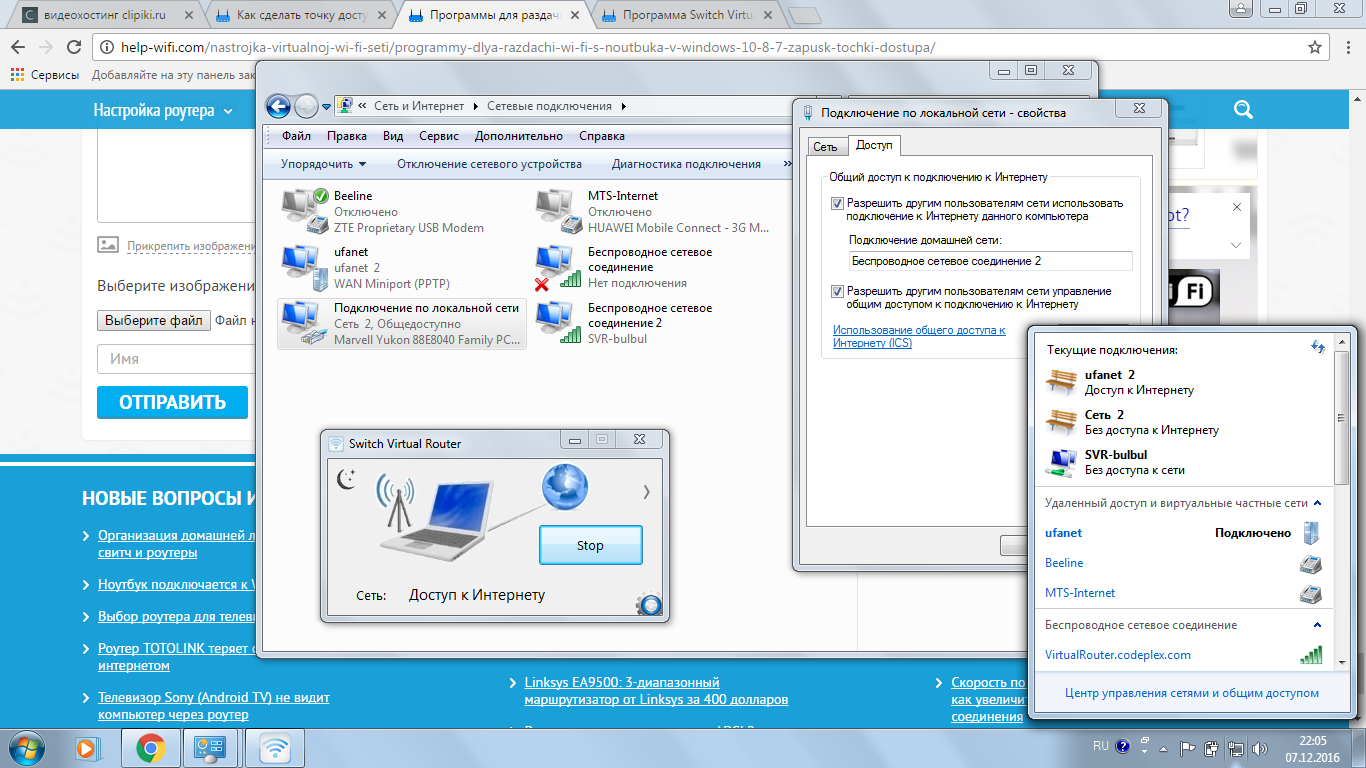
Task: Click Диагностика подключения toolbar command
Action: pyautogui.click(x=686, y=164)
